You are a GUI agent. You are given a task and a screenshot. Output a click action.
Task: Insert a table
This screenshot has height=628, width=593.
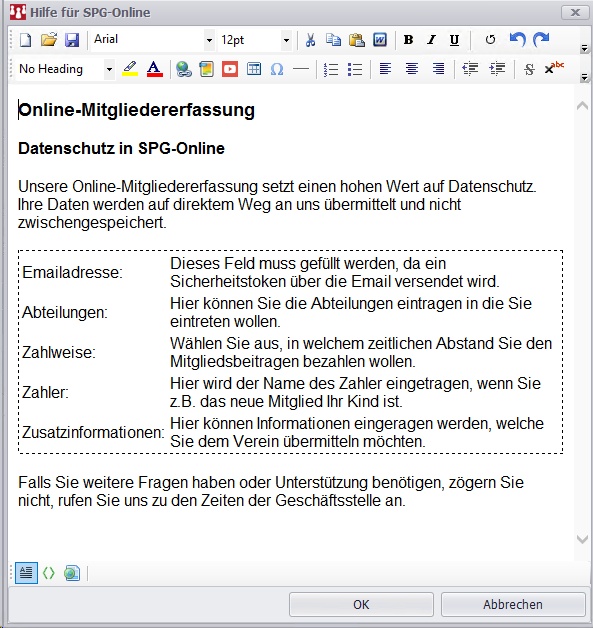tap(254, 69)
